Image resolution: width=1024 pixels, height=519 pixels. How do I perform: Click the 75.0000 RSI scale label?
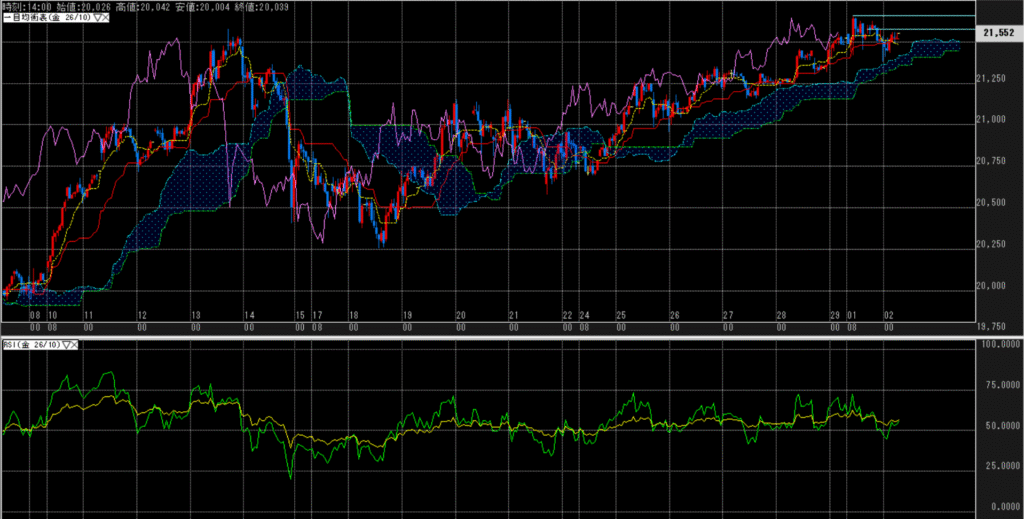pyautogui.click(x=999, y=384)
